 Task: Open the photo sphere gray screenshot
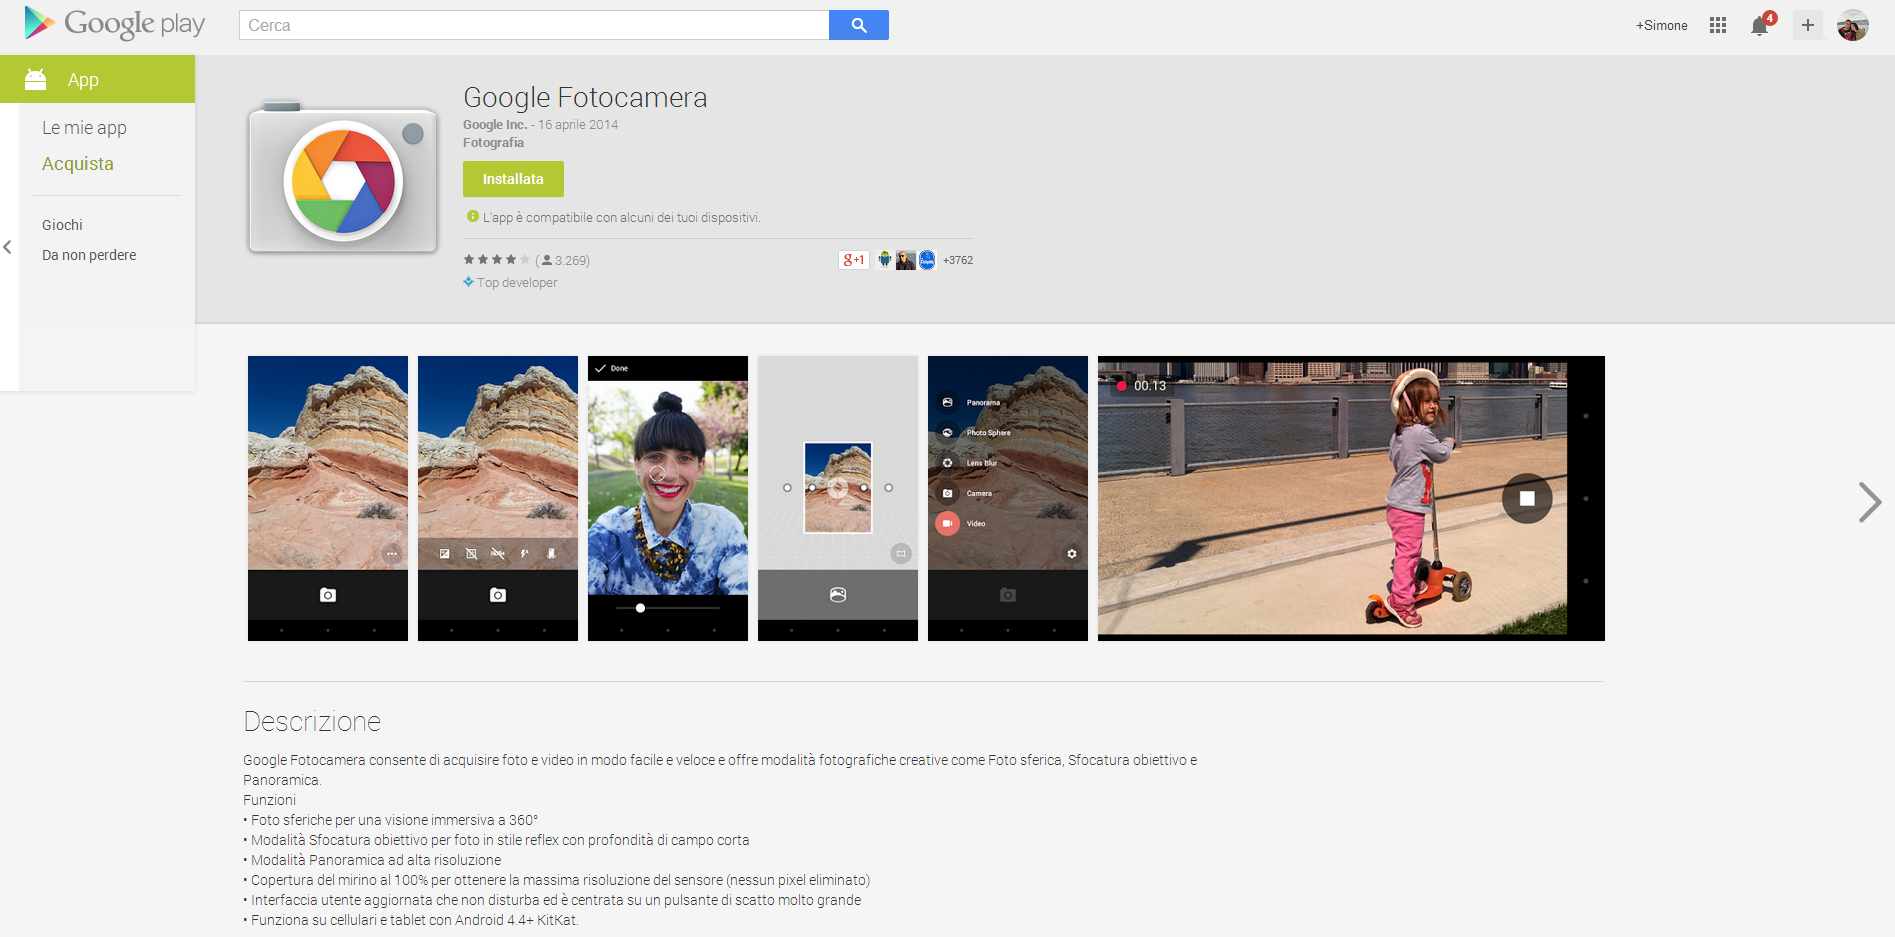(838, 498)
